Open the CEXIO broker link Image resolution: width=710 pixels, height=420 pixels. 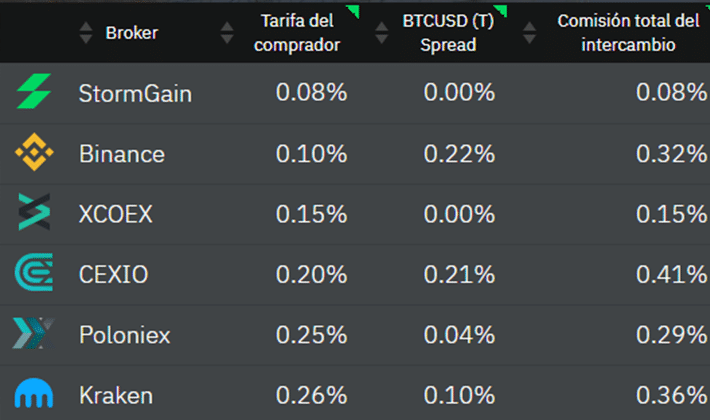click(113, 274)
